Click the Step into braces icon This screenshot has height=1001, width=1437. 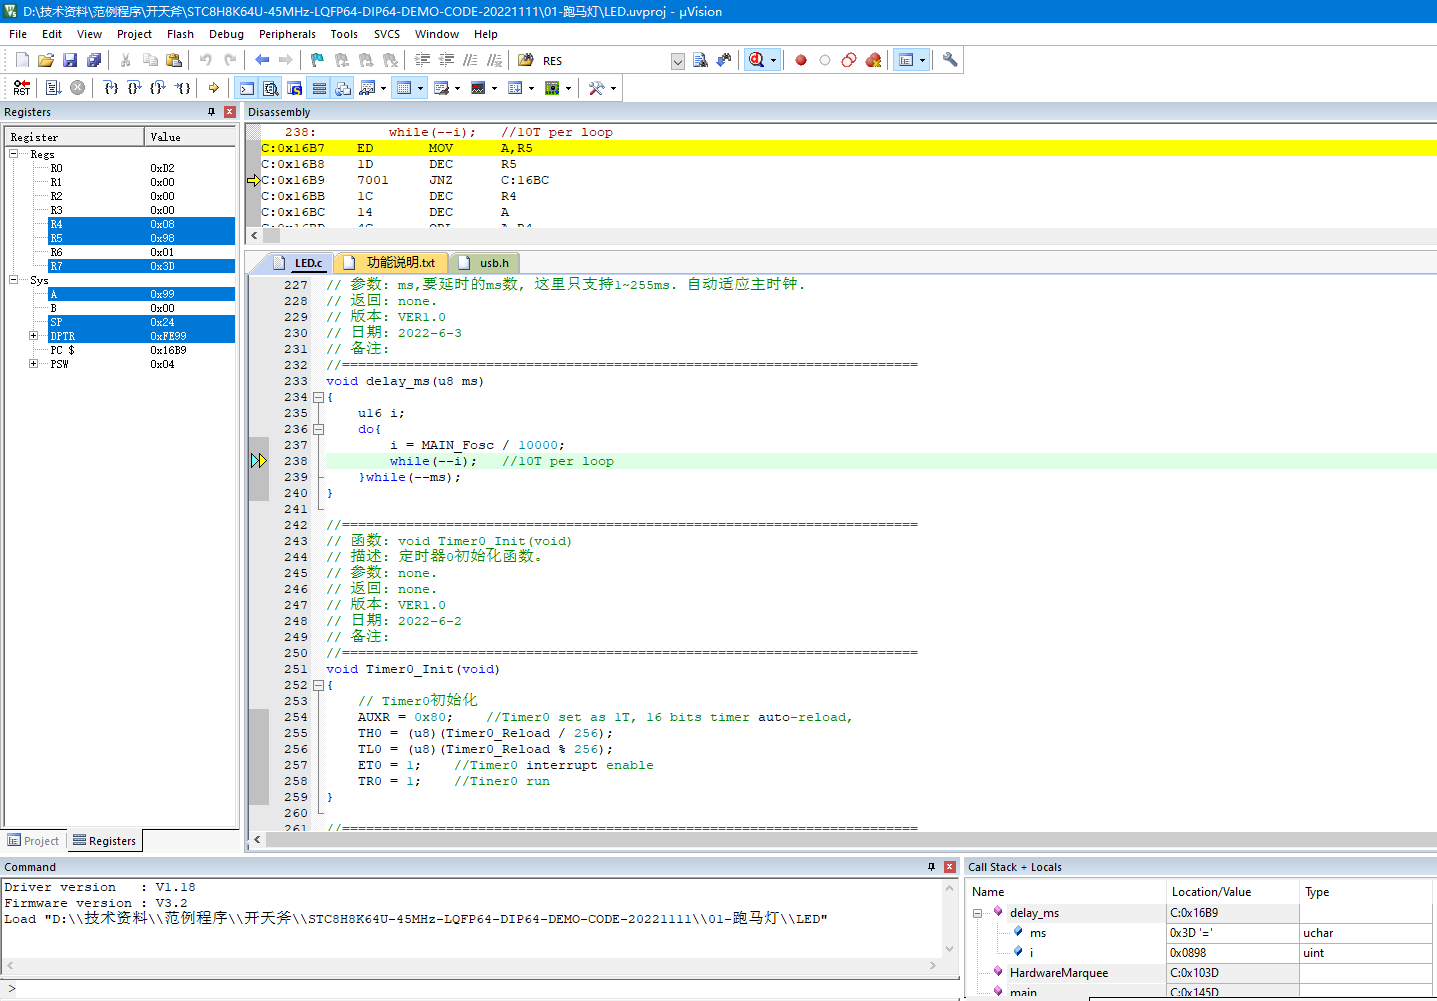pyautogui.click(x=111, y=88)
